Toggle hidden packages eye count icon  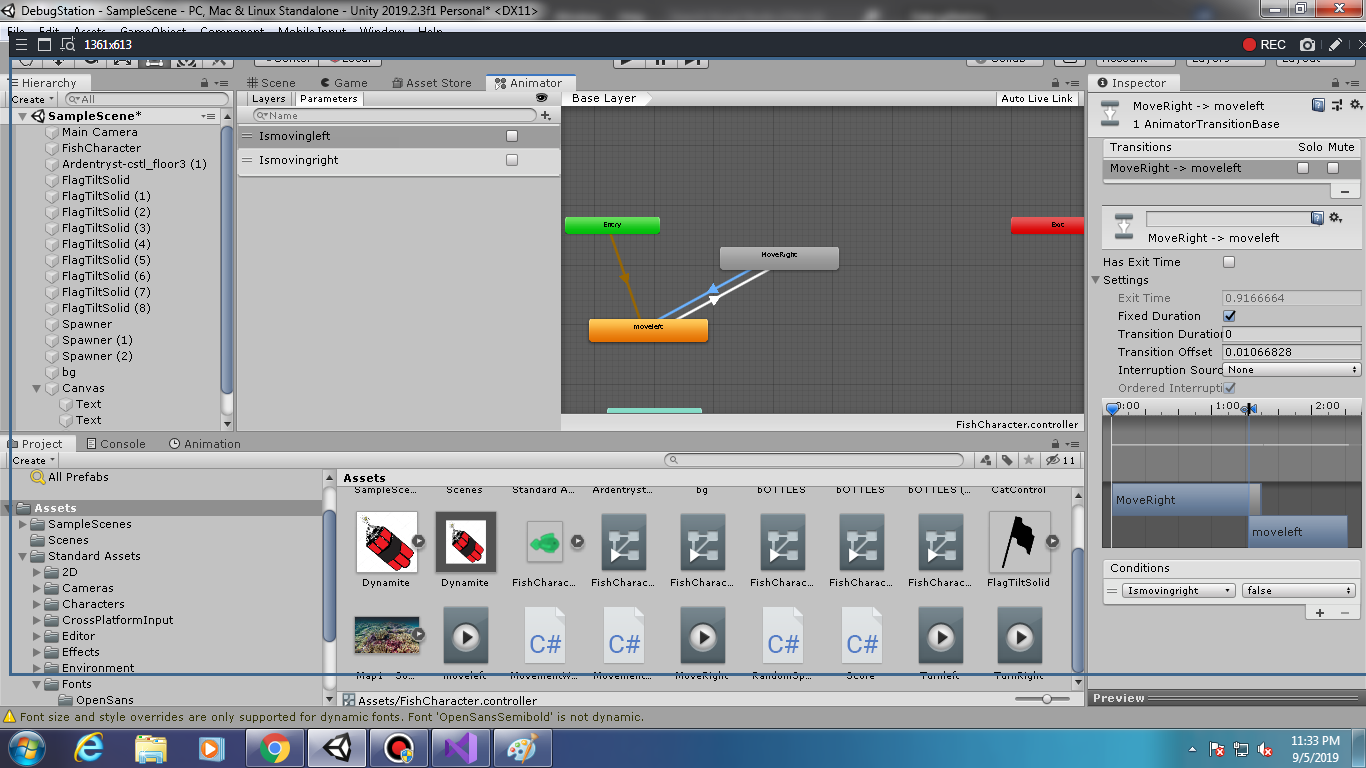pyautogui.click(x=1060, y=460)
